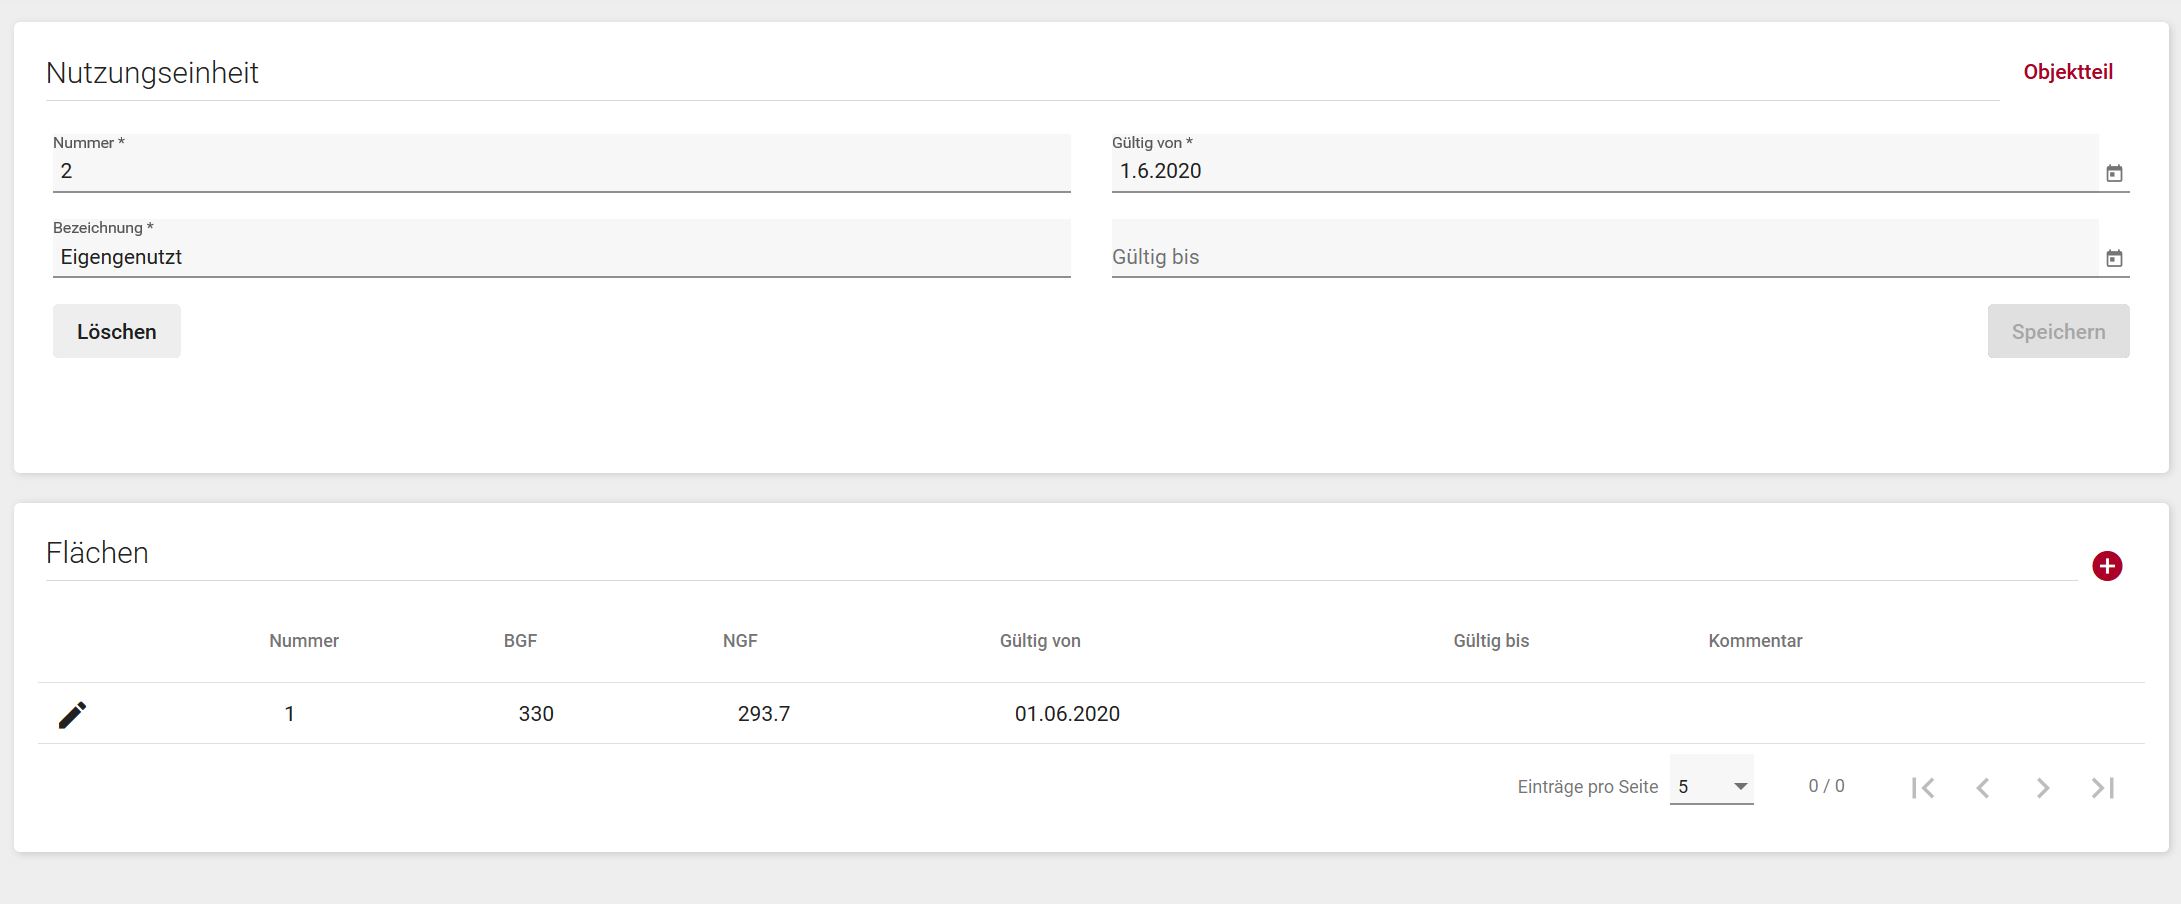Go to next page of table
The height and width of the screenshot is (904, 2181).
pyautogui.click(x=2042, y=788)
